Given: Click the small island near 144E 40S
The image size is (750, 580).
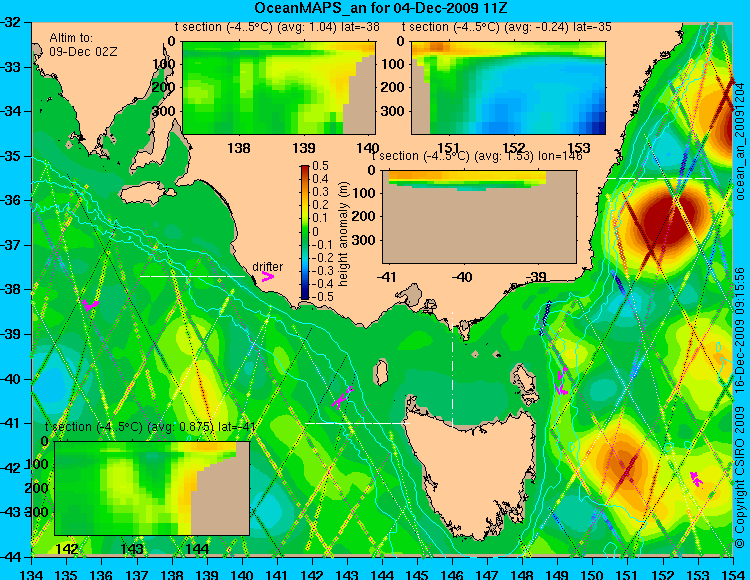Looking at the screenshot, I should click(381, 372).
